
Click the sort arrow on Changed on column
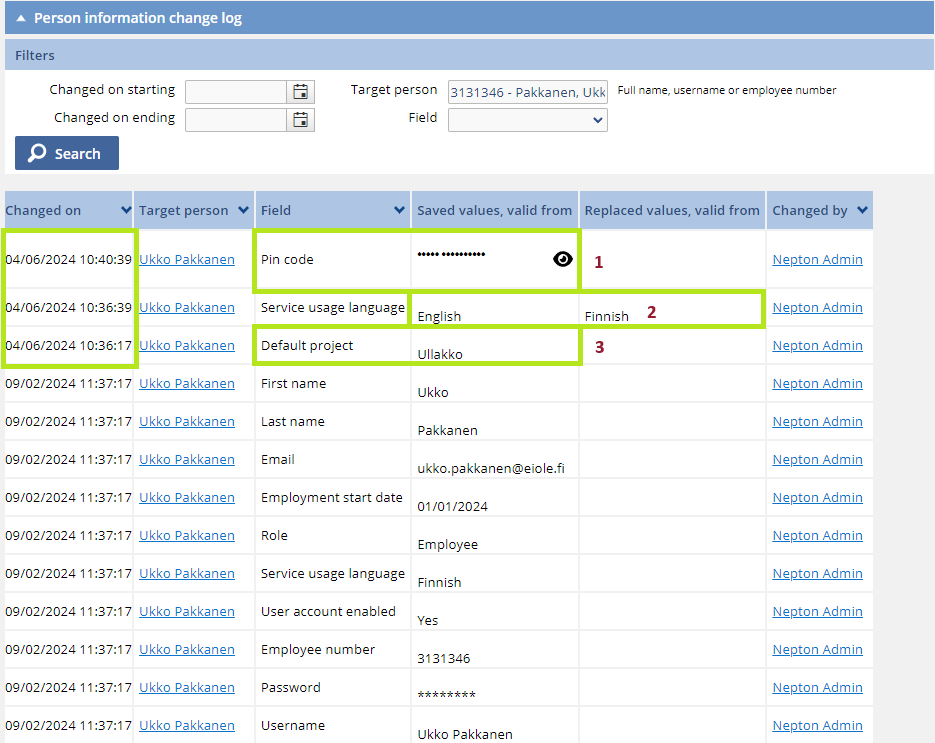tap(124, 210)
